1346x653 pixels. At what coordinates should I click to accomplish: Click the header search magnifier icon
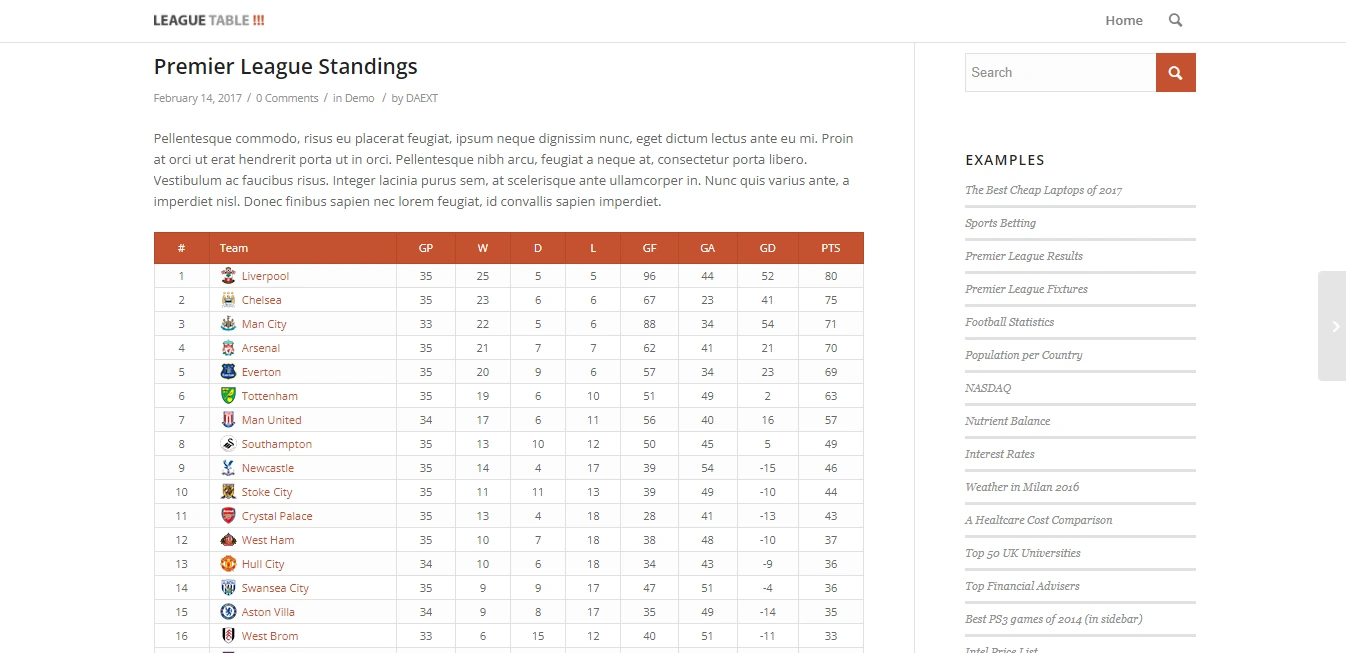tap(1175, 20)
